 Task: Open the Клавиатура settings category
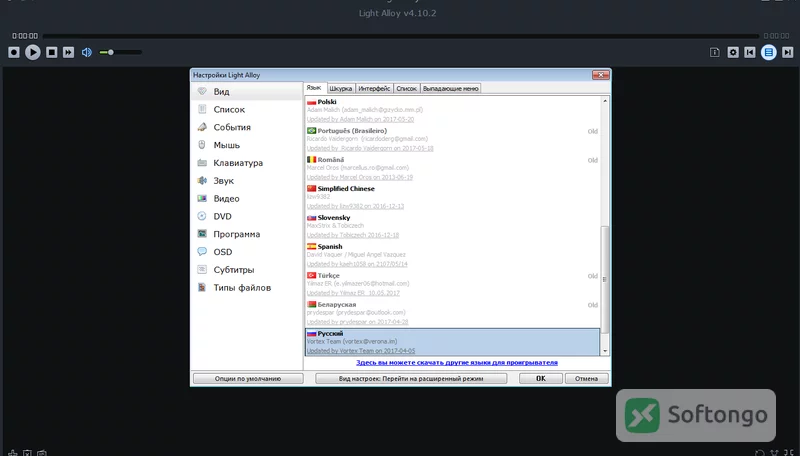[247, 163]
